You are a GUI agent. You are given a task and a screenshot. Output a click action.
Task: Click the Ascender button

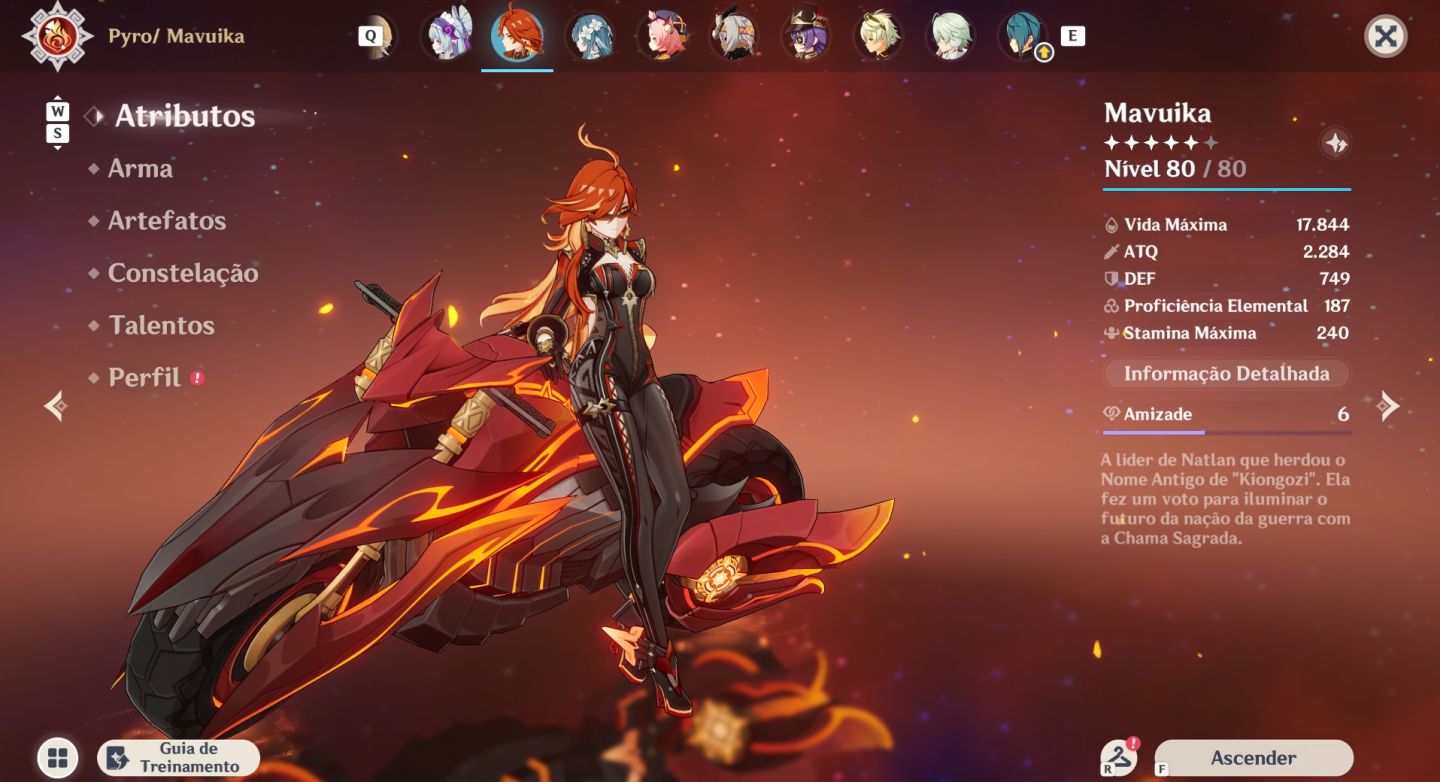click(1253, 758)
